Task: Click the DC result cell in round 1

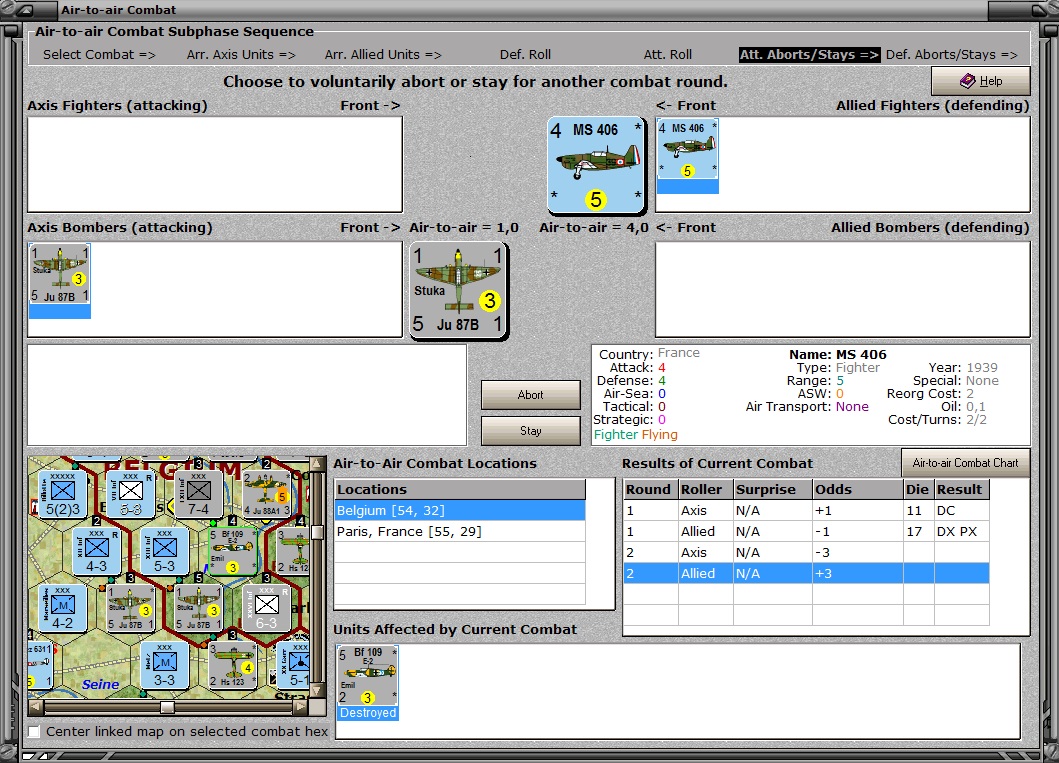Action: point(962,510)
